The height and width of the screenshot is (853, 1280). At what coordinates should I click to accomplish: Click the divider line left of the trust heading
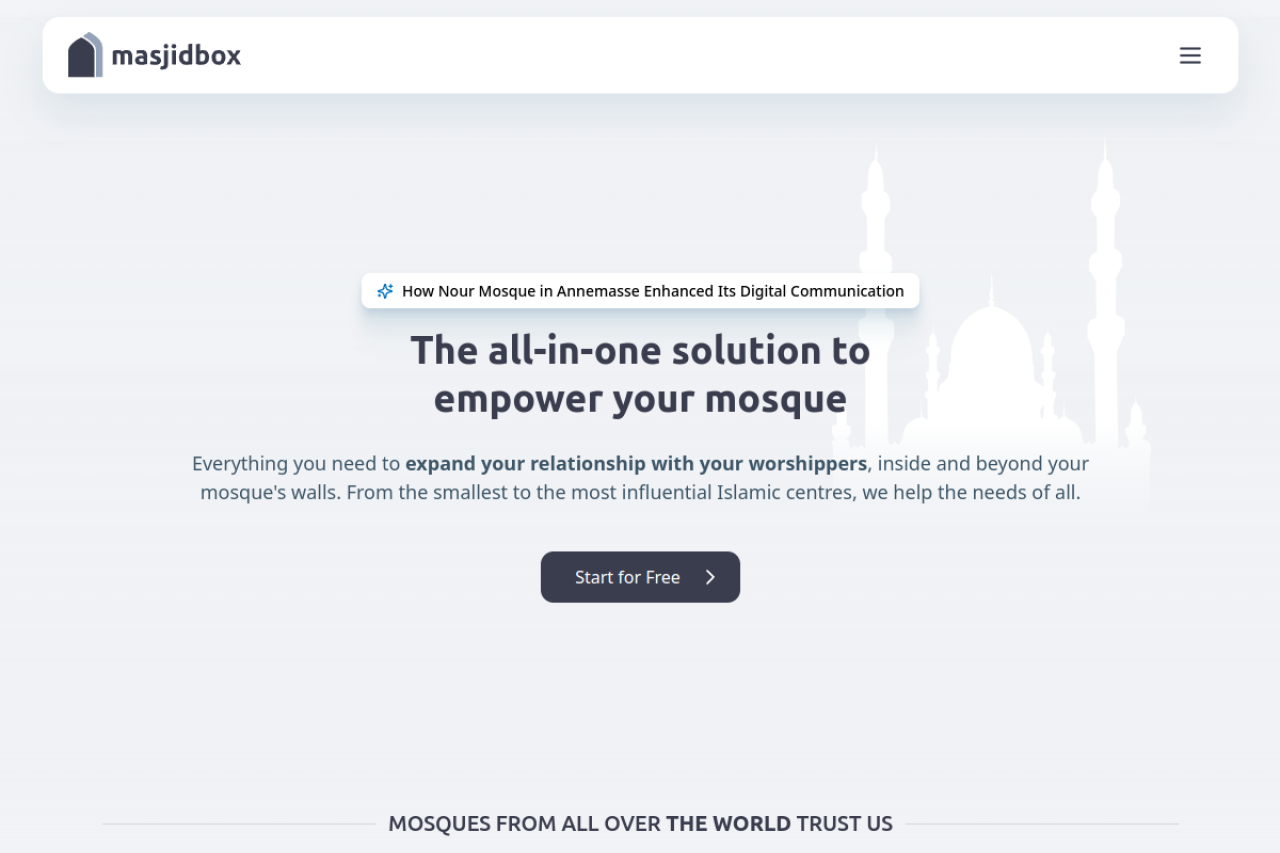pos(238,824)
